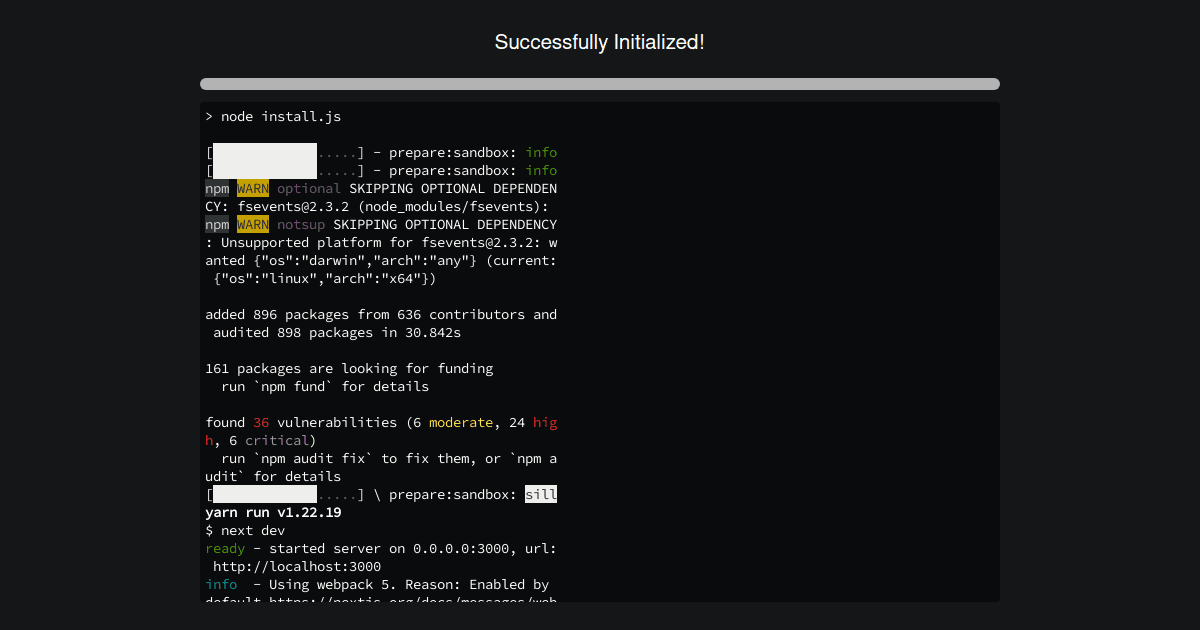Click the 'wanted {"os":"darwin"' platform line

coord(381,261)
